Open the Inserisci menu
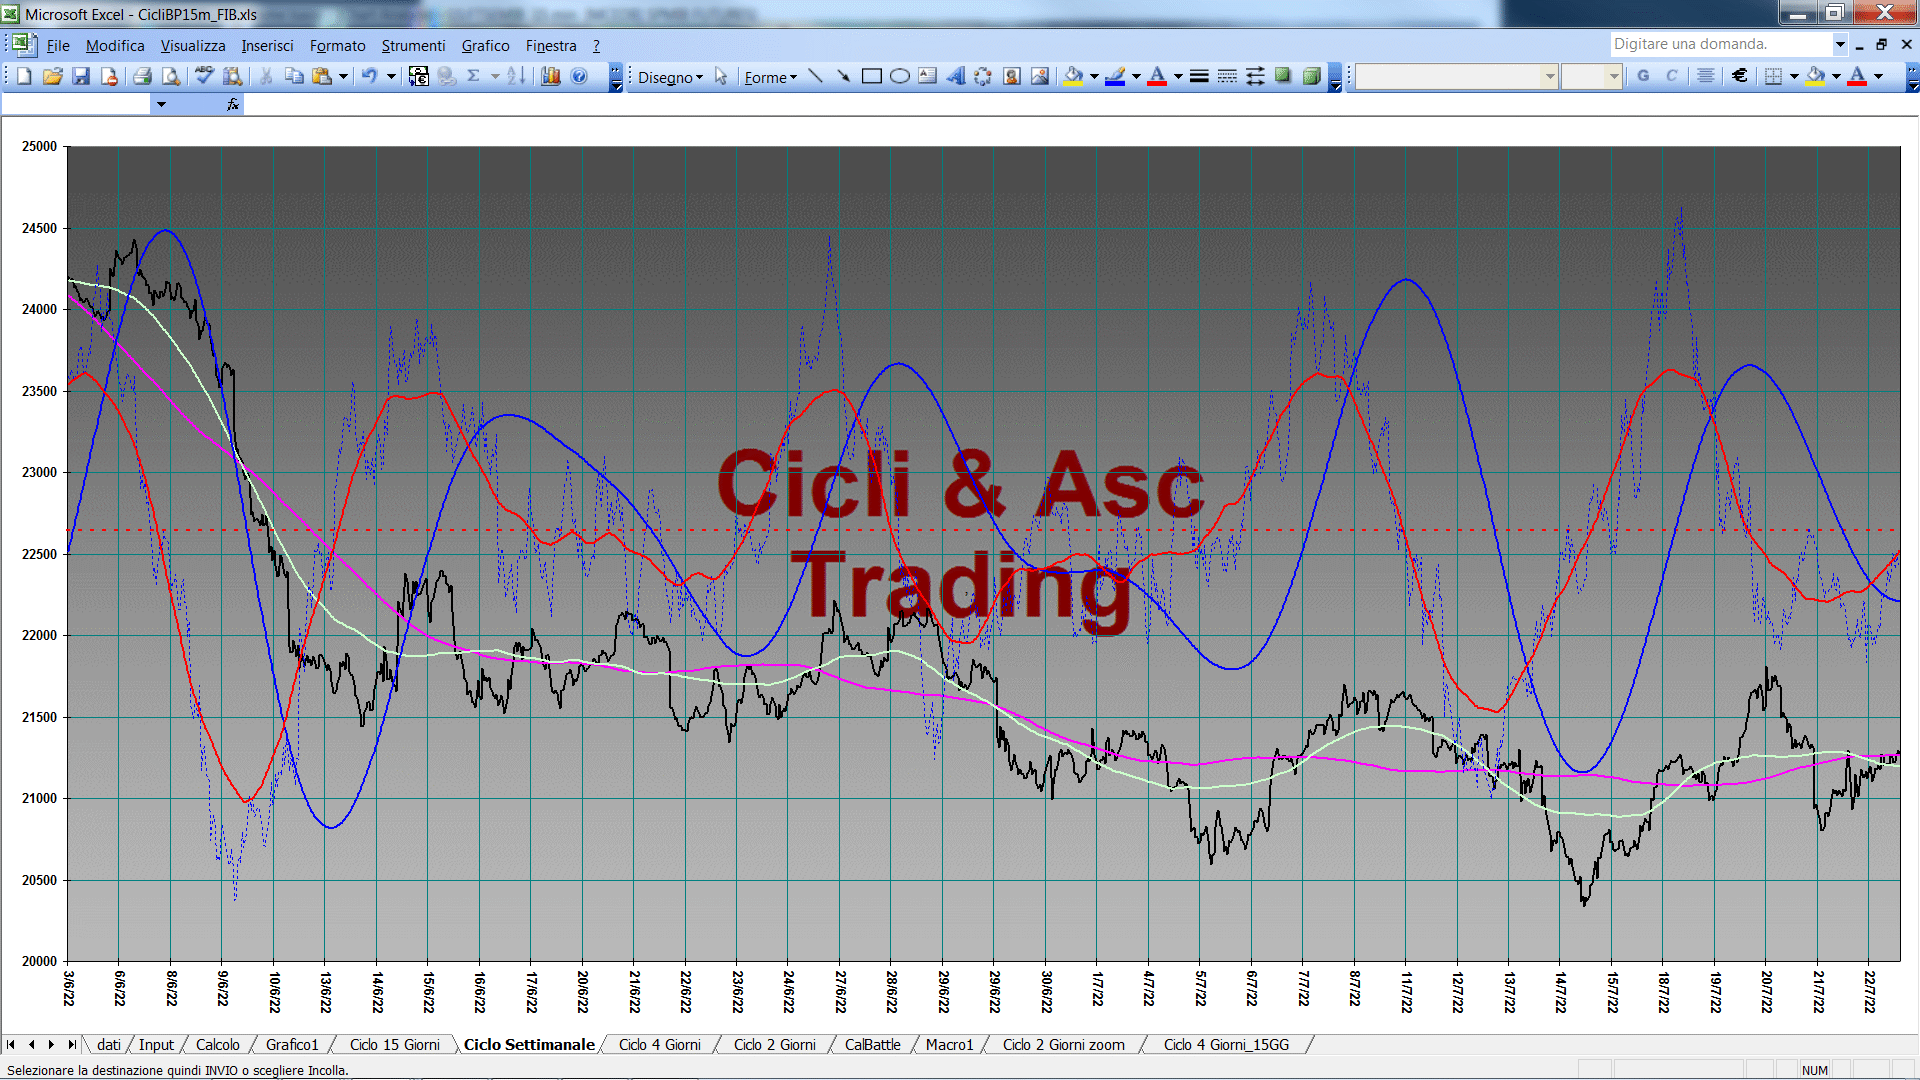Viewport: 1920px width, 1080px height. click(267, 46)
